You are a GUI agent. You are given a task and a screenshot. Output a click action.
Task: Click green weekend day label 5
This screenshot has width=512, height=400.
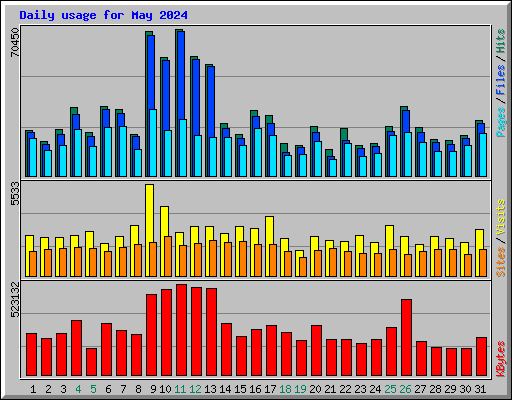[x=93, y=389]
